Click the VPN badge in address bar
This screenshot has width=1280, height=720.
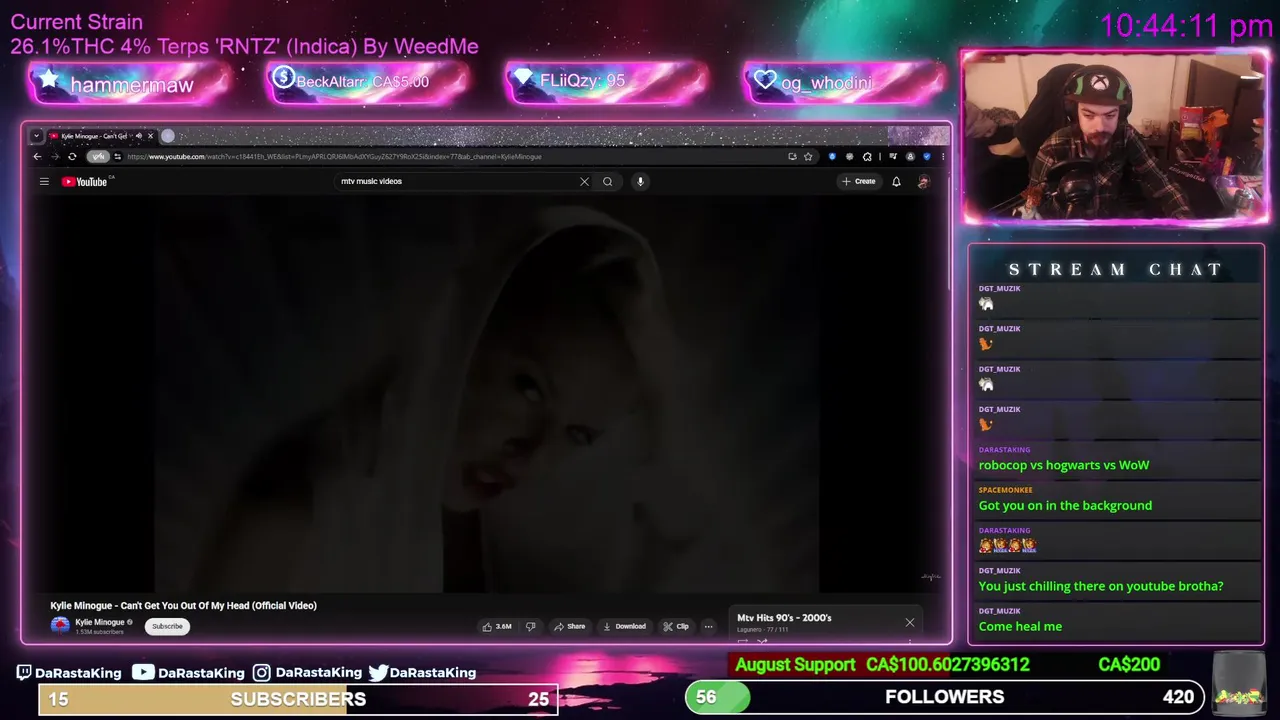(x=98, y=157)
